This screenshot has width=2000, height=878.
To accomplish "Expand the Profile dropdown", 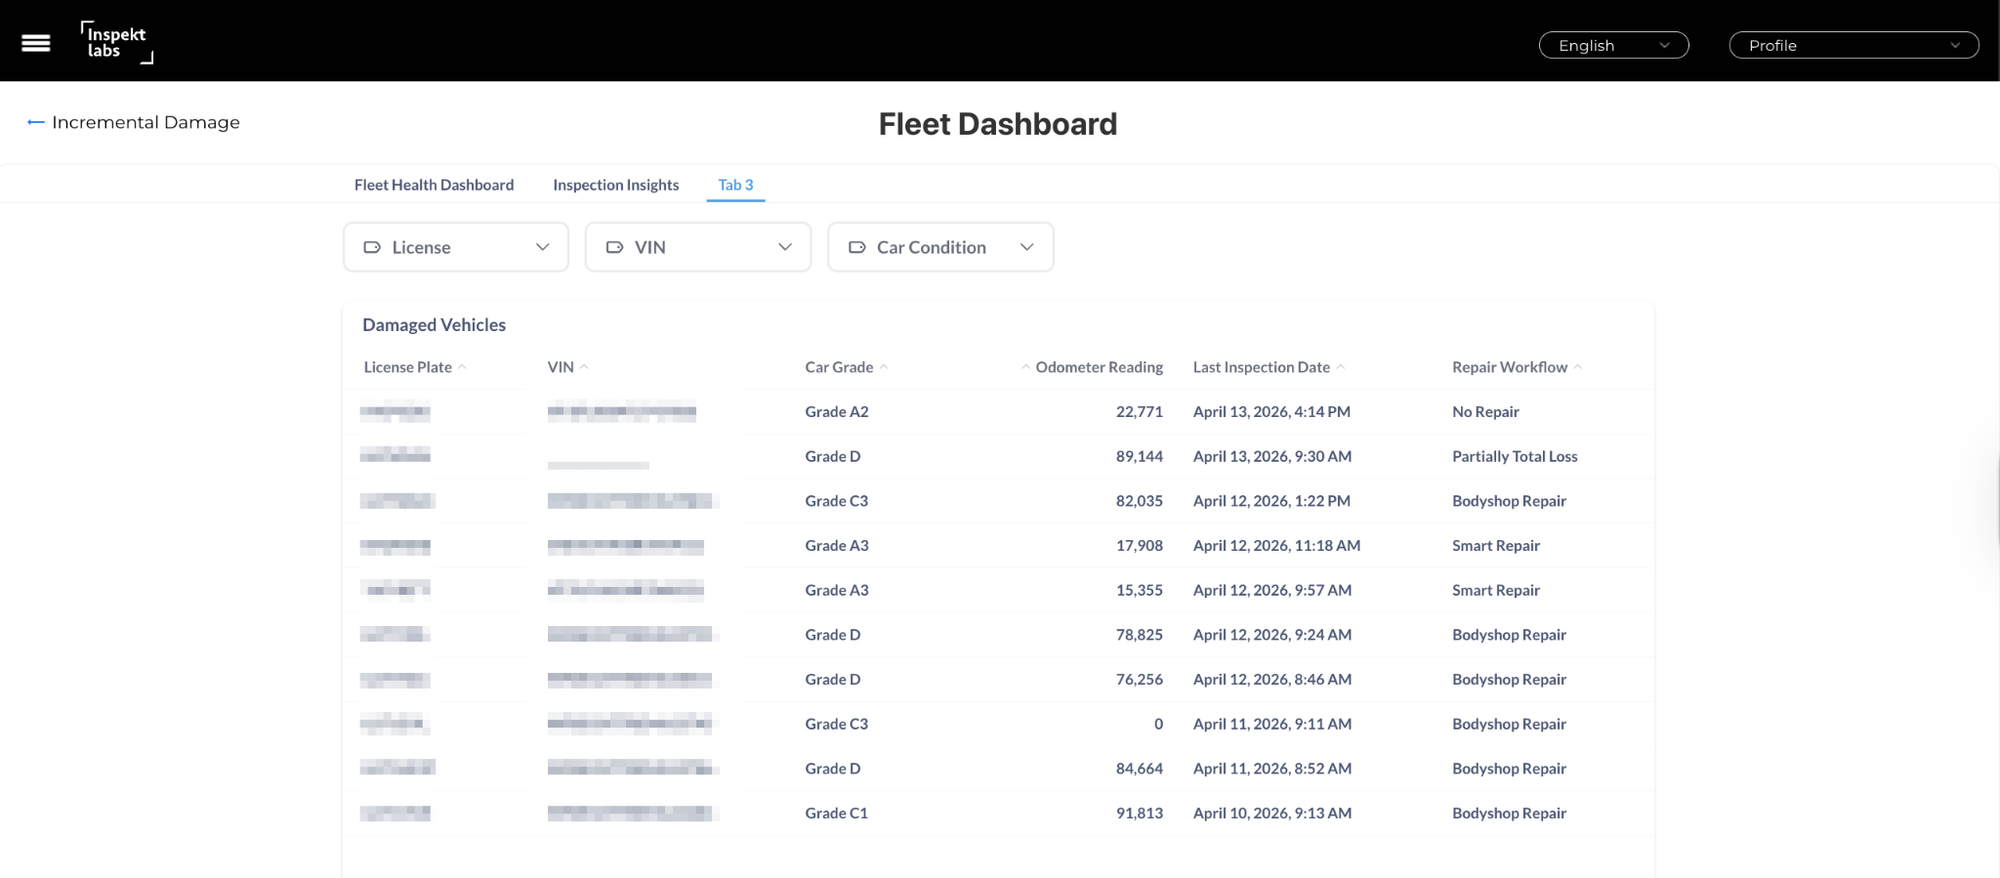I will coord(1853,45).
